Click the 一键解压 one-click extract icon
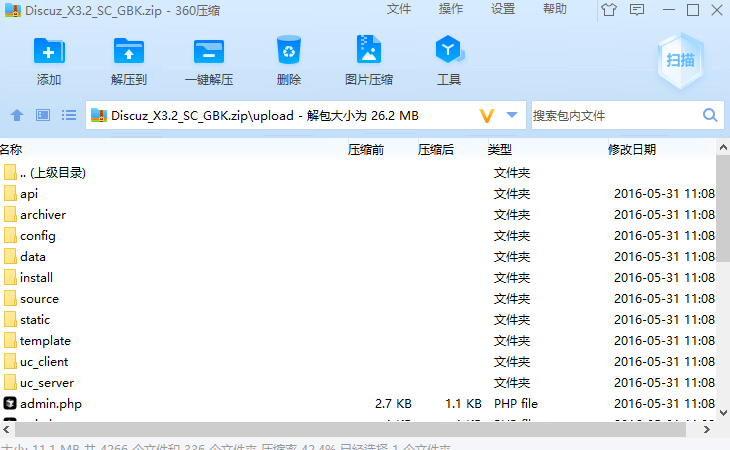The width and height of the screenshot is (730, 450). [x=209, y=61]
